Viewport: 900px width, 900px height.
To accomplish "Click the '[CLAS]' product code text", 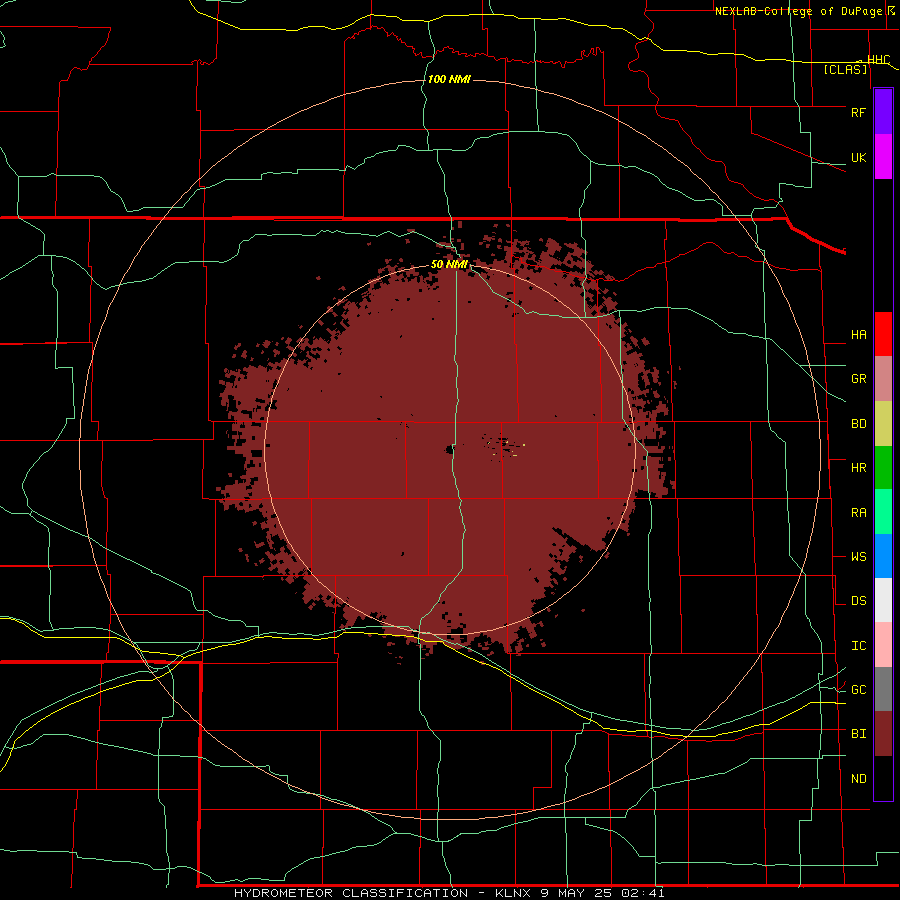I will point(845,69).
